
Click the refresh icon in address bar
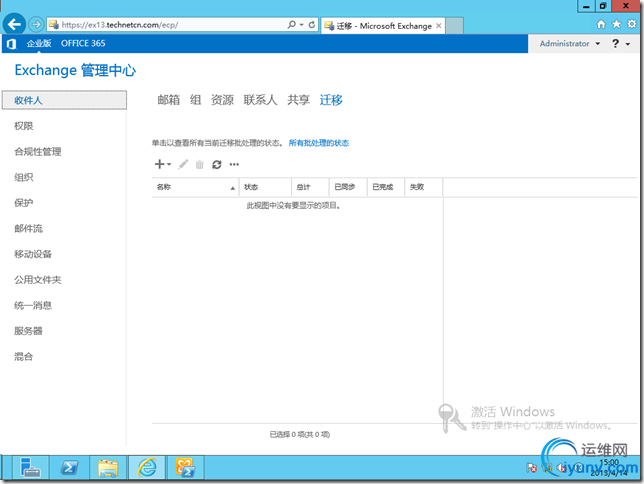(312, 25)
